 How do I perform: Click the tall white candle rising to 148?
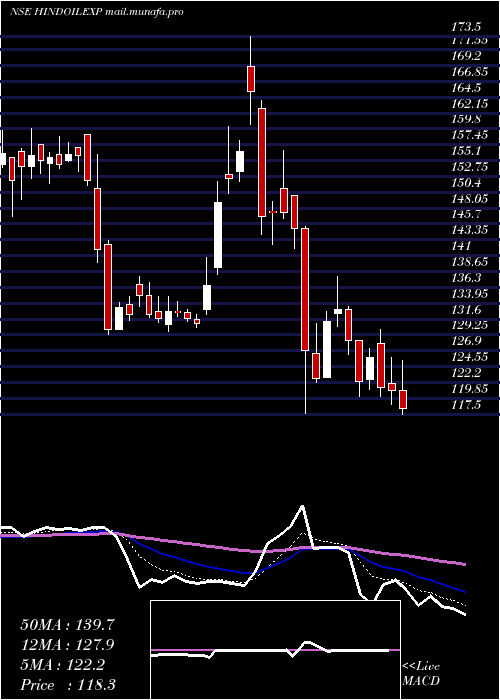[x=218, y=235]
